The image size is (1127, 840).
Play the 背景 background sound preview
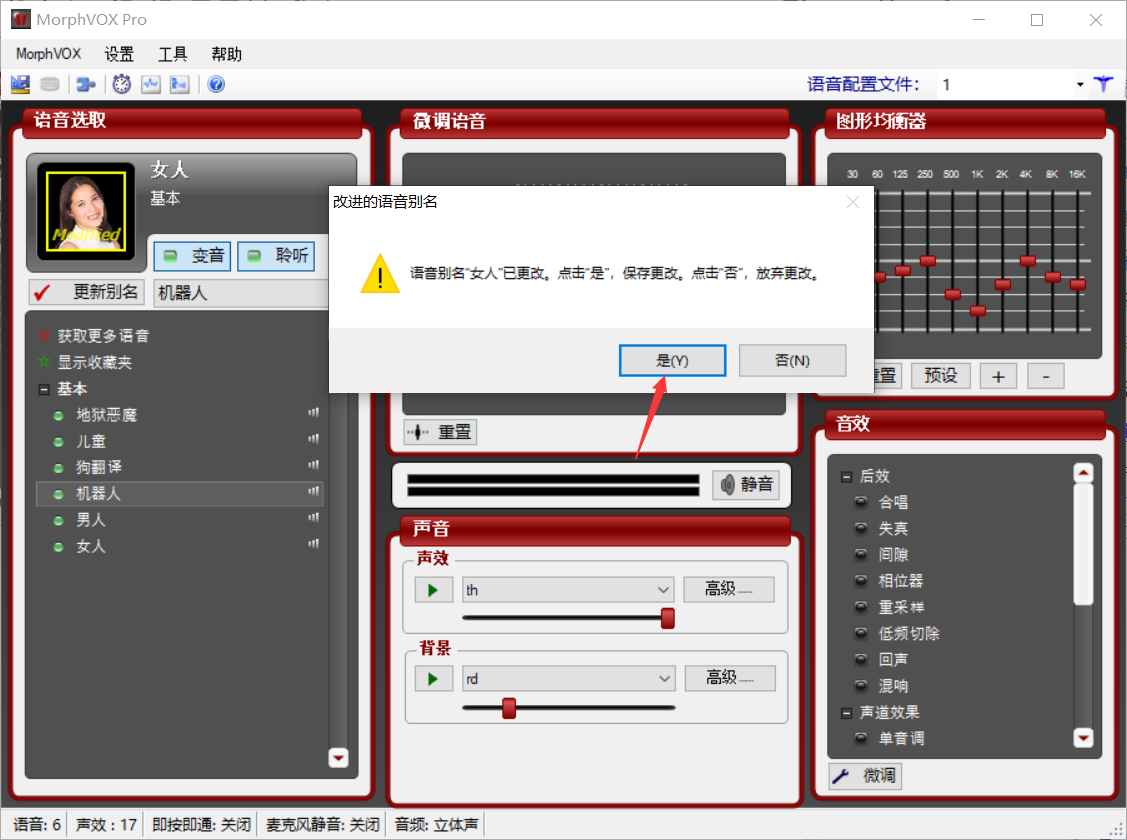click(433, 679)
